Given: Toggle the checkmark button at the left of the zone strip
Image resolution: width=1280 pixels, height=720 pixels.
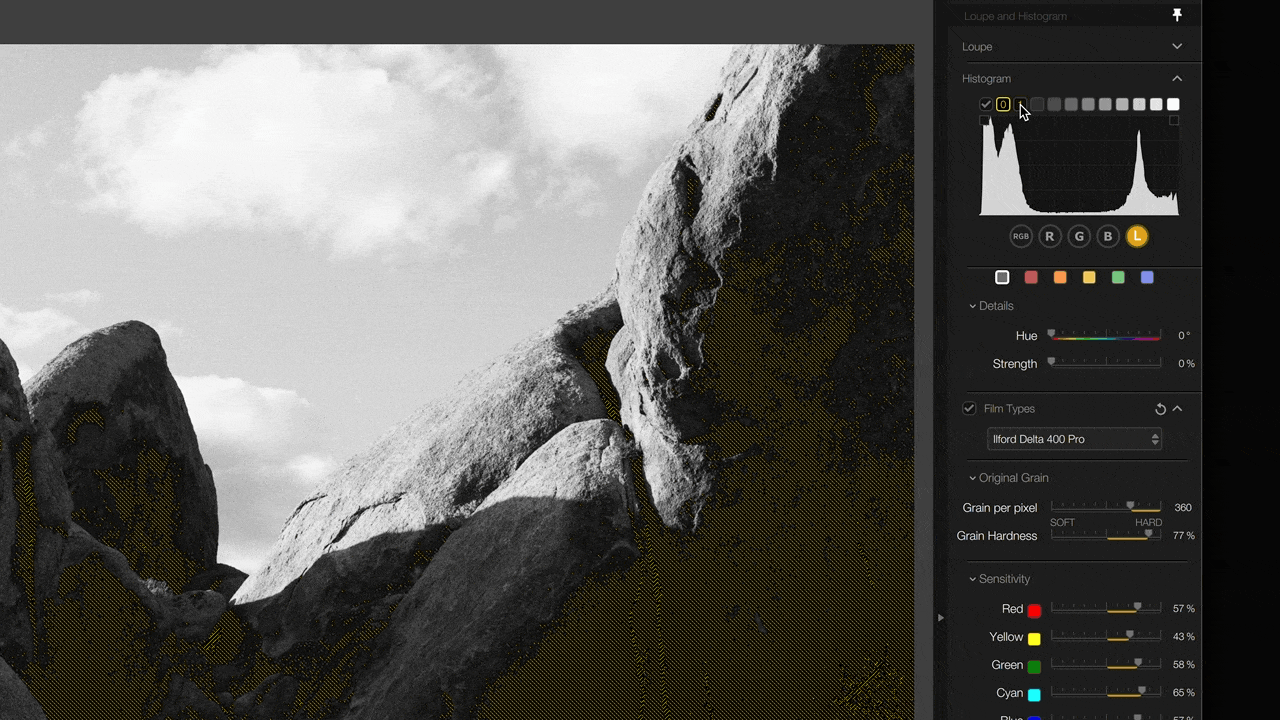Looking at the screenshot, I should 985,104.
